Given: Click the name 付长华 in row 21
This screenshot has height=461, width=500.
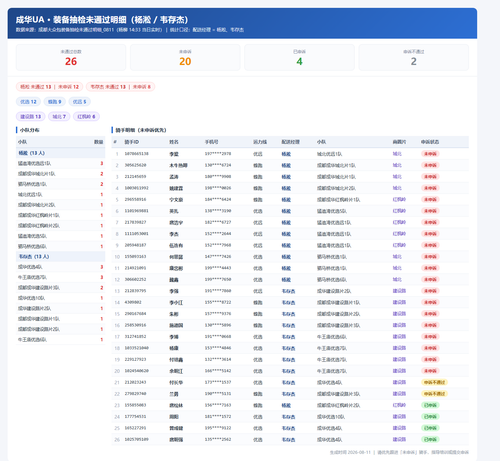Looking at the screenshot, I should click(x=176, y=383).
